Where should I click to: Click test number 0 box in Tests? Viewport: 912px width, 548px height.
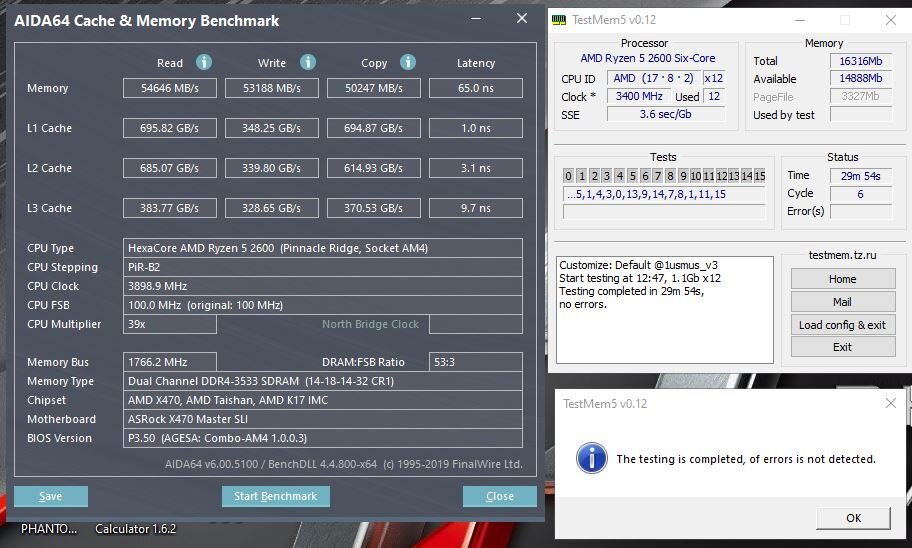(569, 176)
